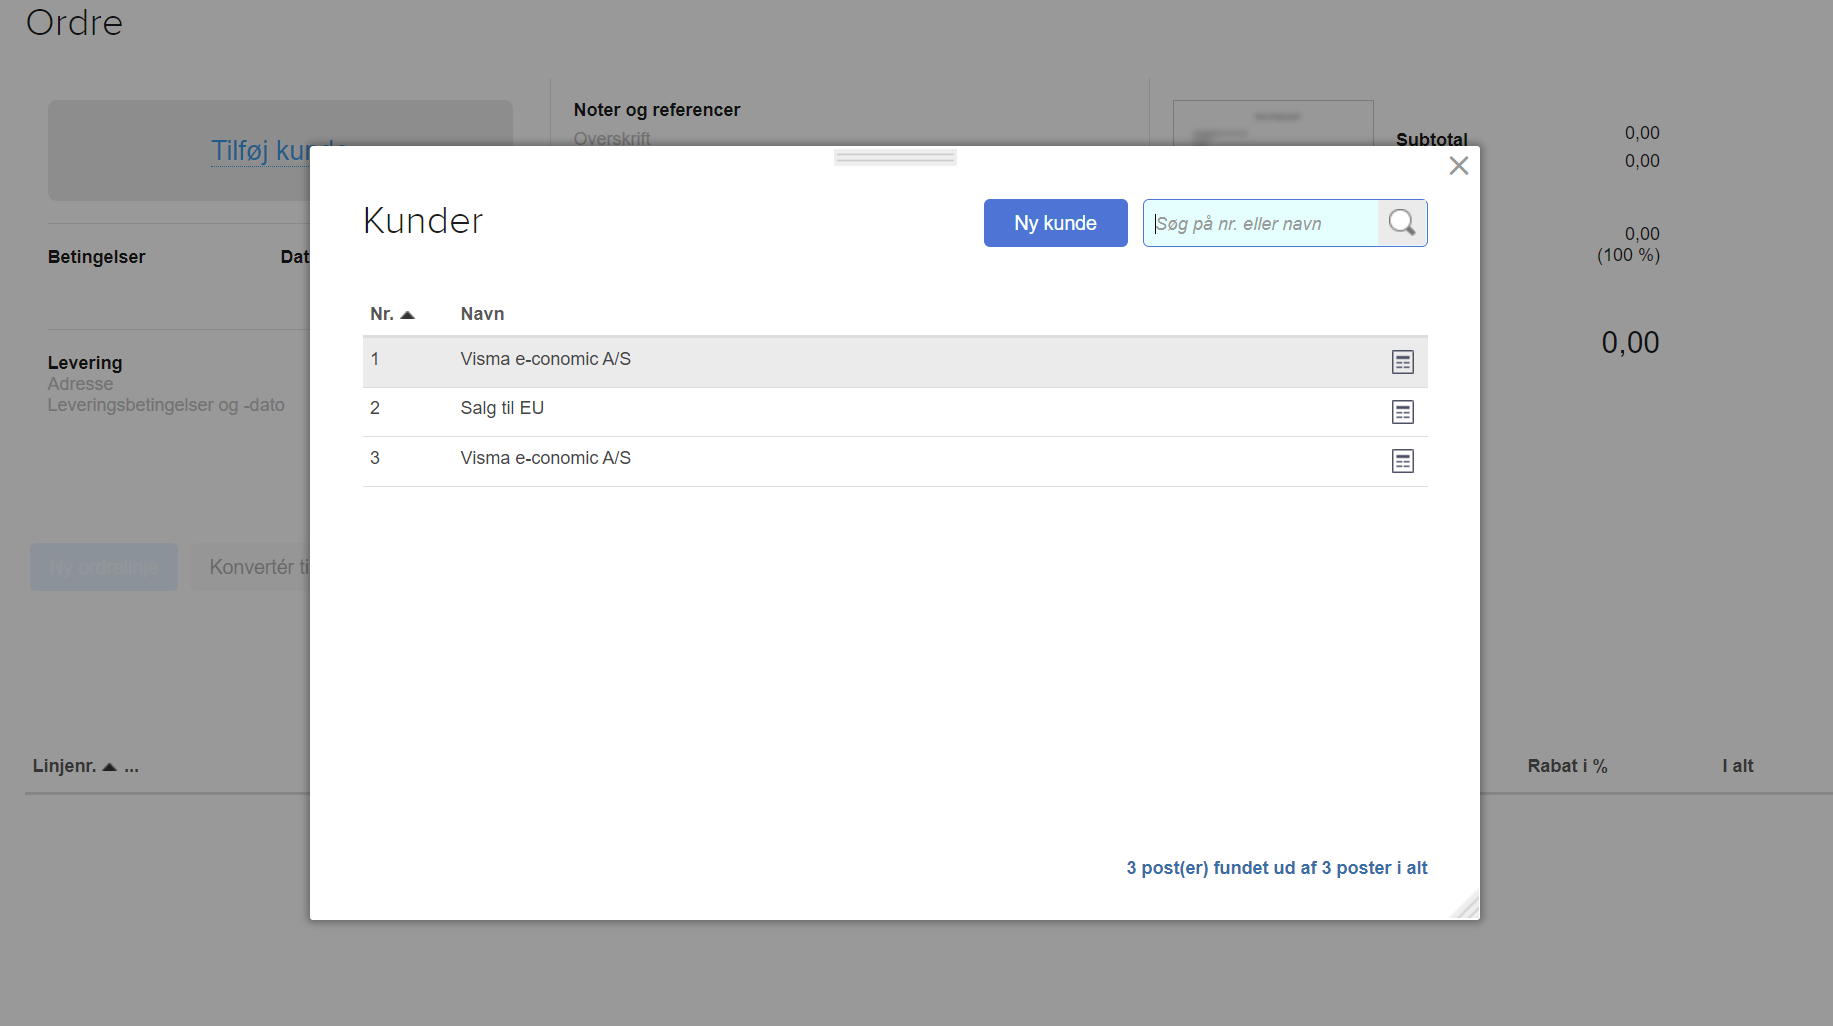Focus the 'Søg på nr. eller navn' field
This screenshot has width=1833, height=1026.
pyautogui.click(x=1260, y=224)
